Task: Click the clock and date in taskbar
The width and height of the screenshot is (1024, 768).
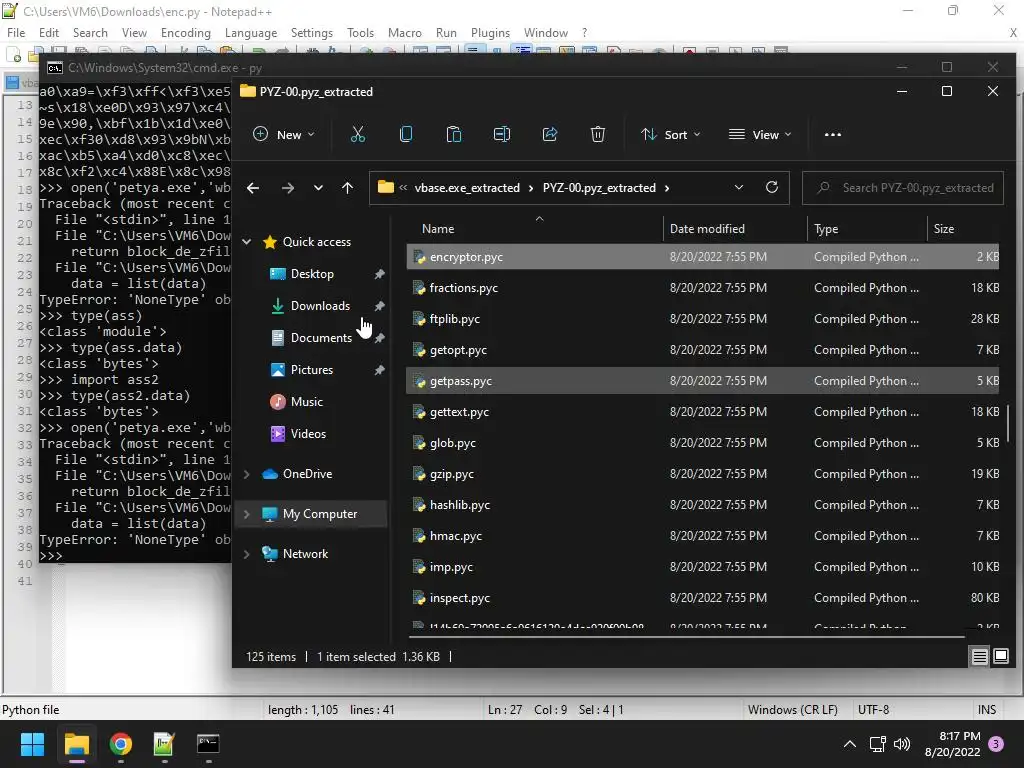Action: (952, 744)
